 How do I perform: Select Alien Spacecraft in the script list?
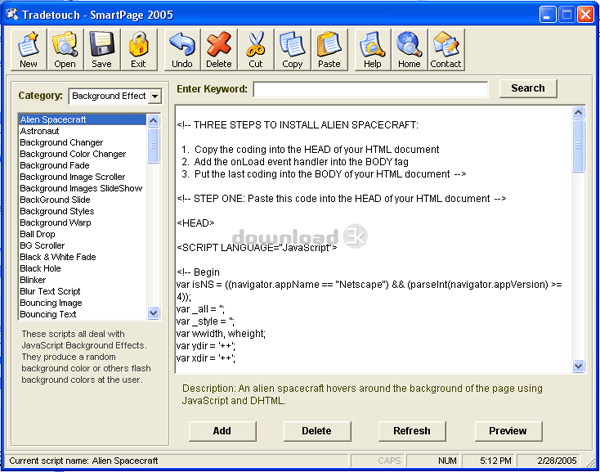click(x=82, y=119)
